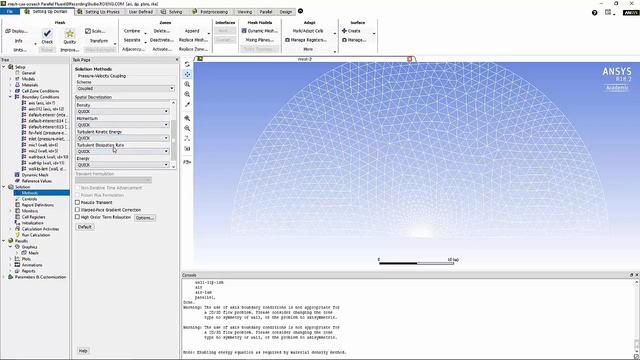Screen dimensions: 640x360
Task: Click the console vertical scrollbar
Action: click(637, 317)
